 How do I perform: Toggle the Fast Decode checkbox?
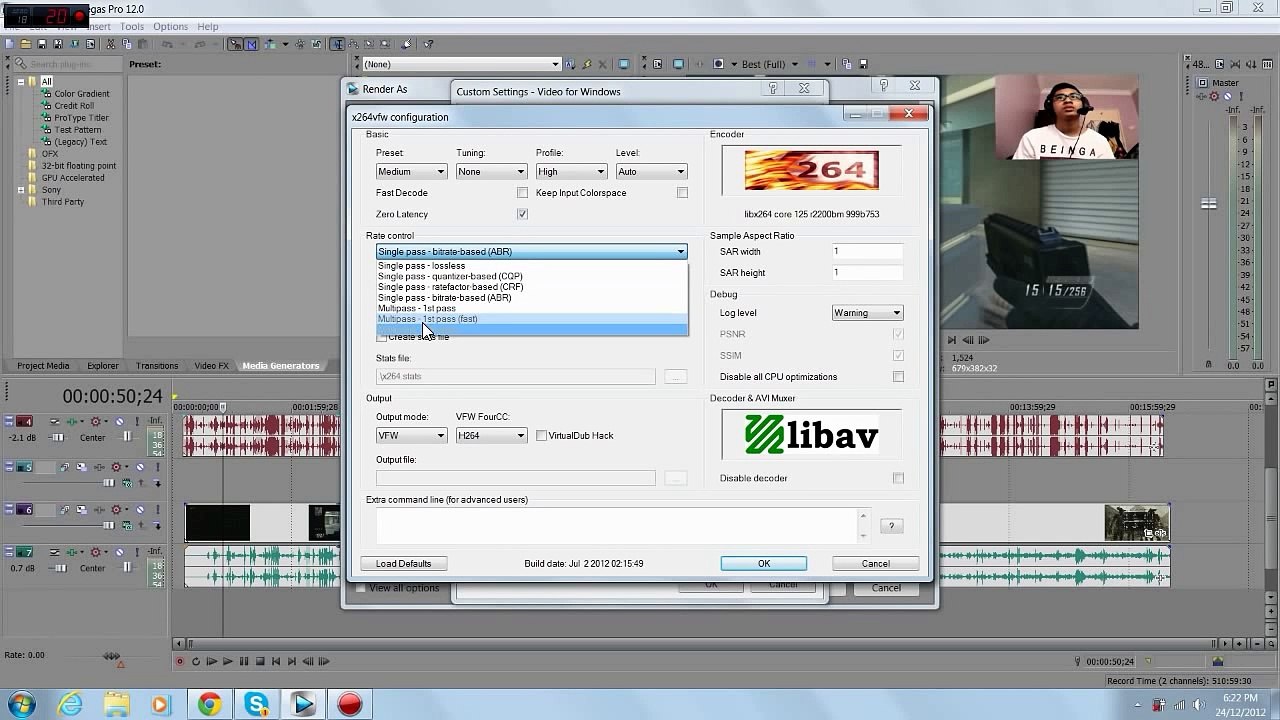click(522, 193)
